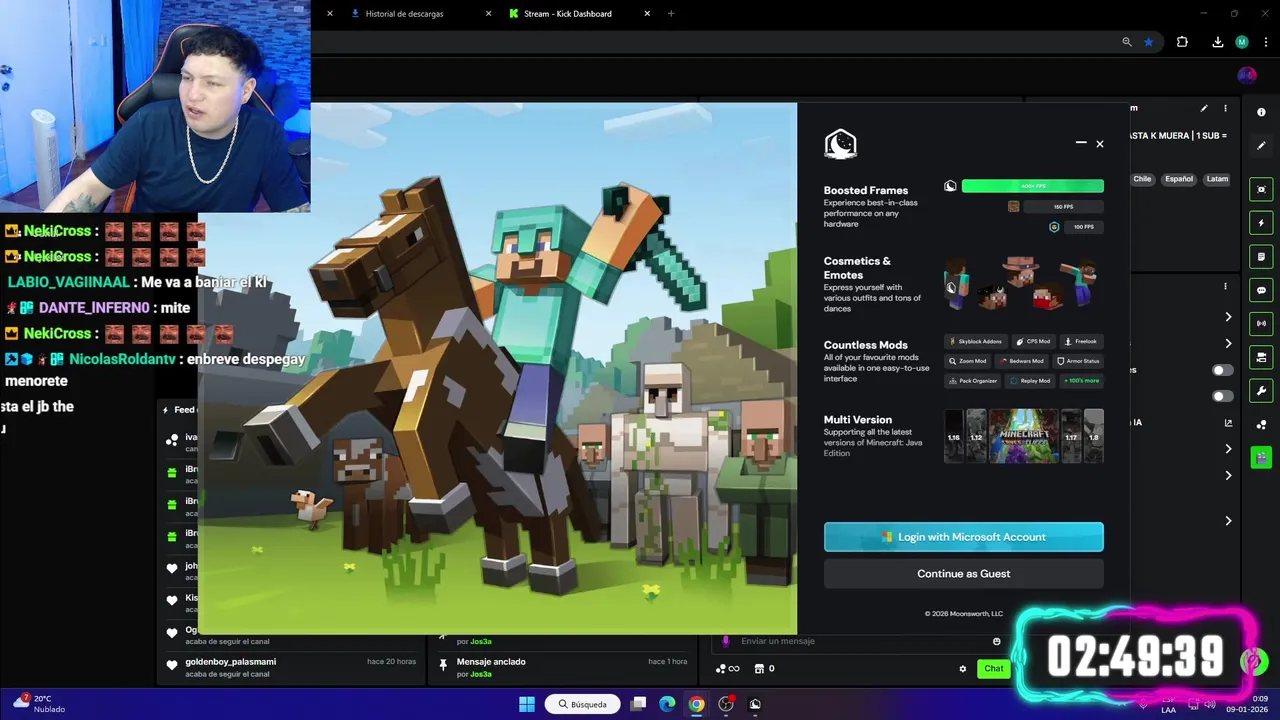This screenshot has height=720, width=1280.
Task: Select the 1.8 version thumbnail
Action: pyautogui.click(x=1093, y=436)
